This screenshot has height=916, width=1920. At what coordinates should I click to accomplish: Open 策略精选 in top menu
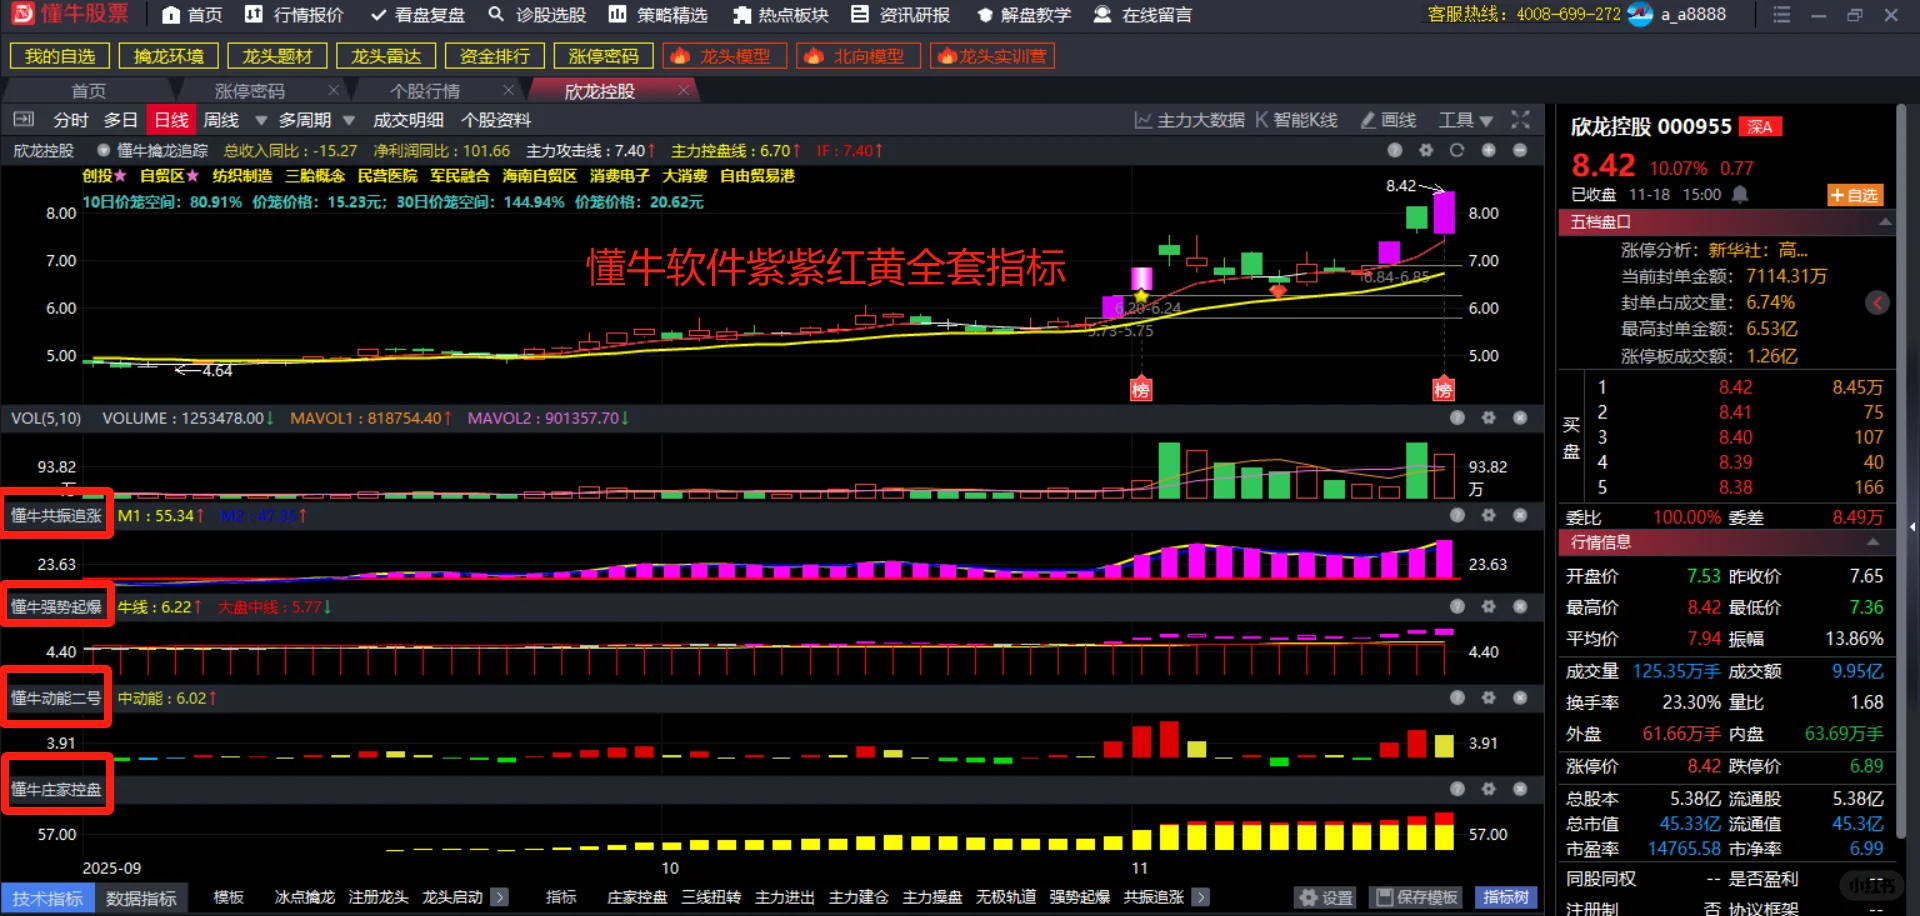tap(659, 15)
